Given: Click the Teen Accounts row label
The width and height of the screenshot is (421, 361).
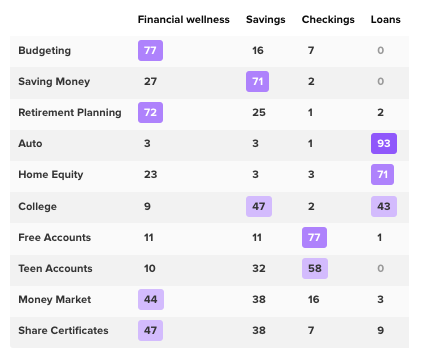Looking at the screenshot, I should click(55, 268).
